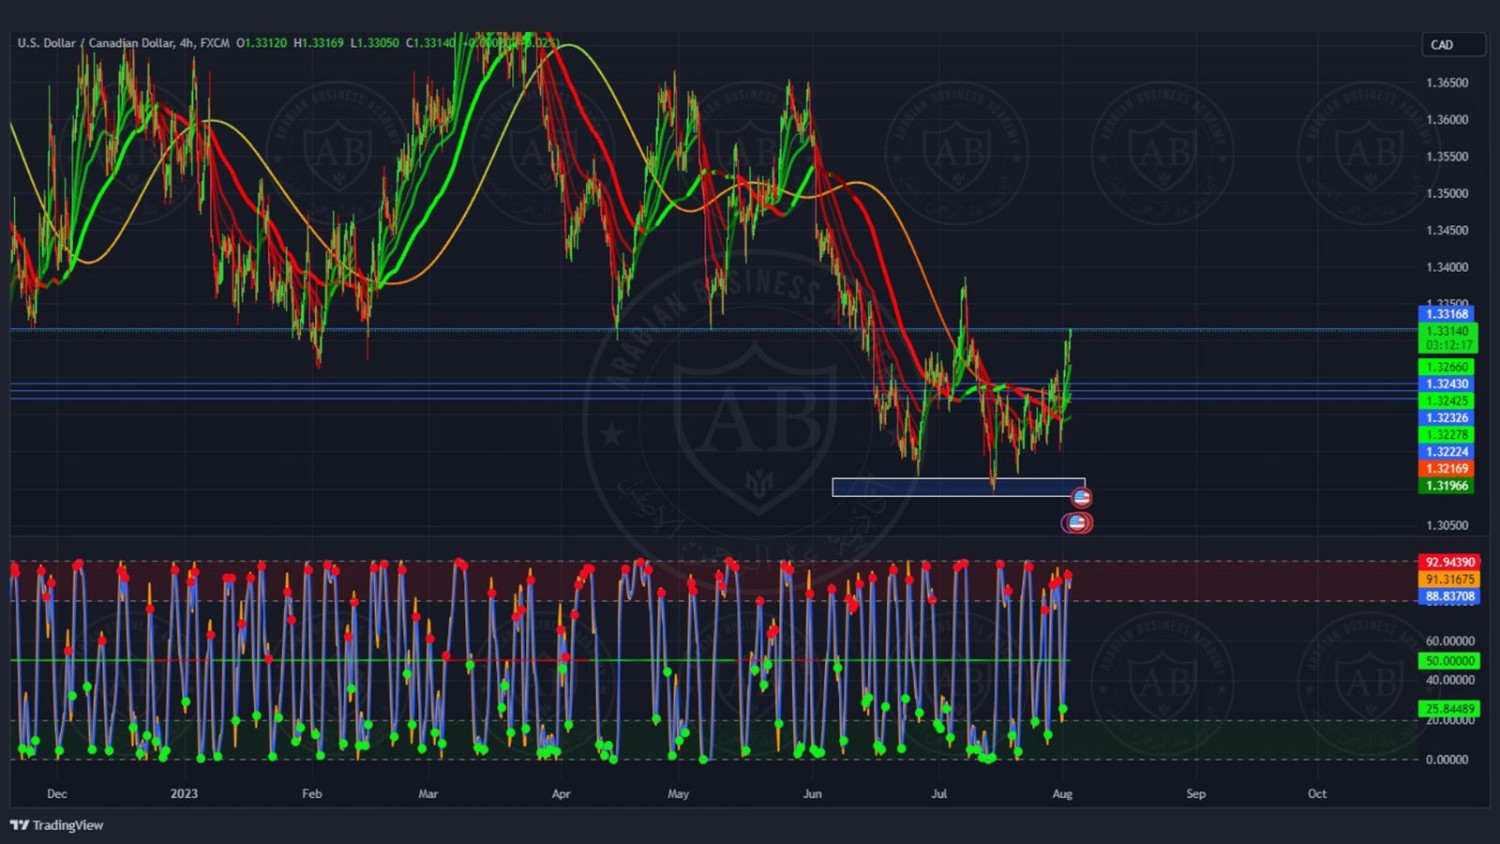Open the CAD currency selector

pos(1452,45)
